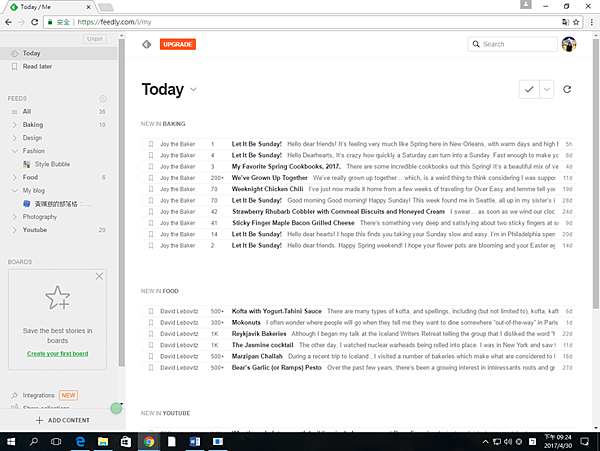Click the Feedly logo icon beside Upgrade

pyautogui.click(x=147, y=44)
